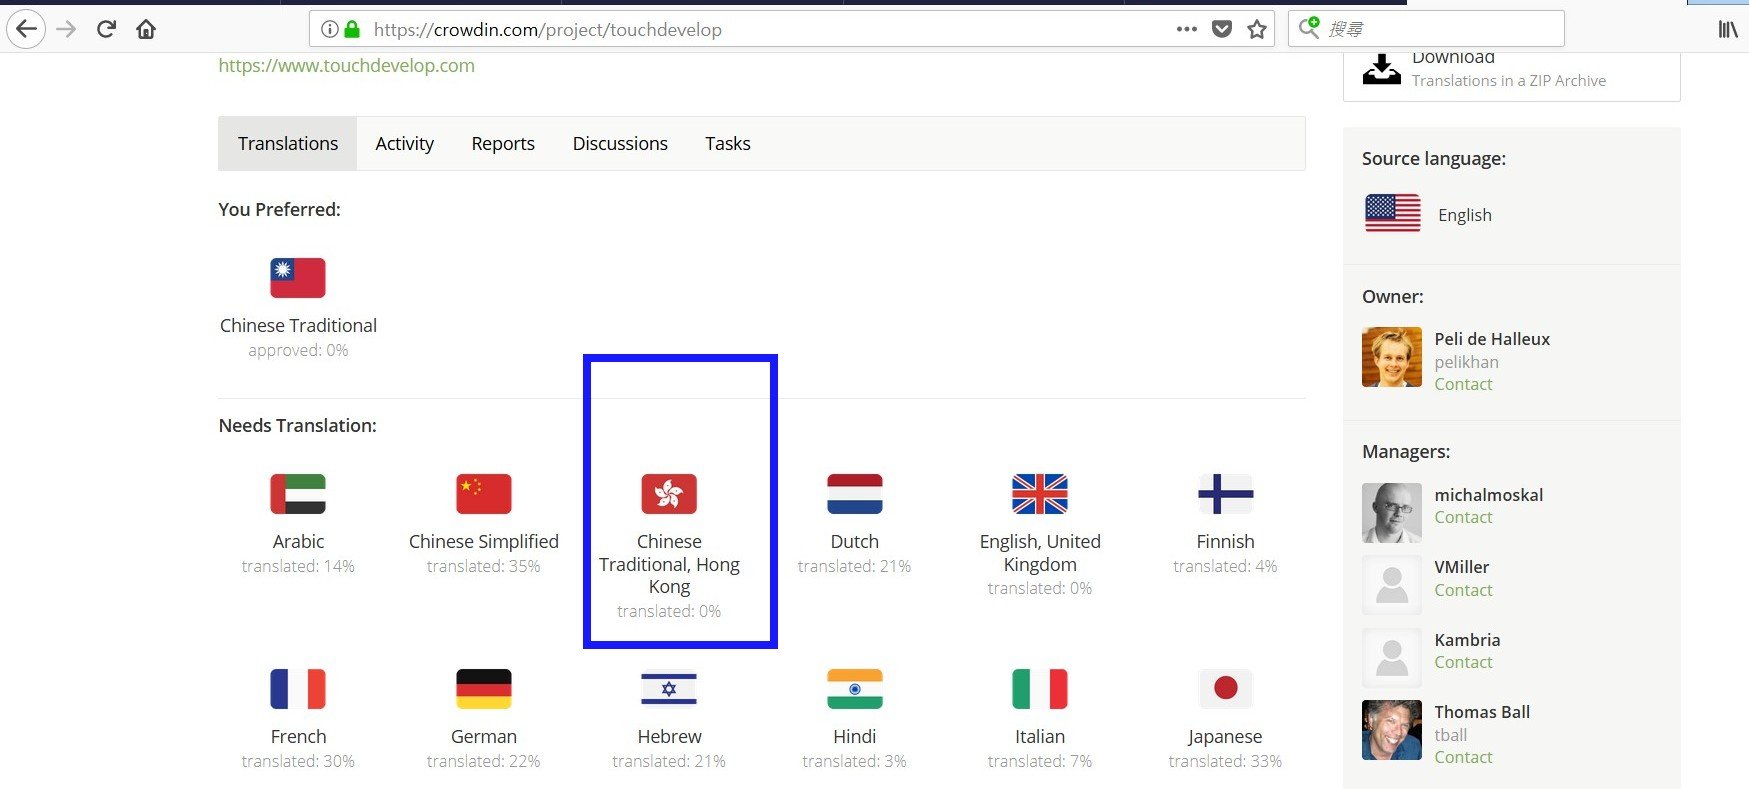Select the Japanese flag icon
The width and height of the screenshot is (1749, 789).
point(1226,689)
